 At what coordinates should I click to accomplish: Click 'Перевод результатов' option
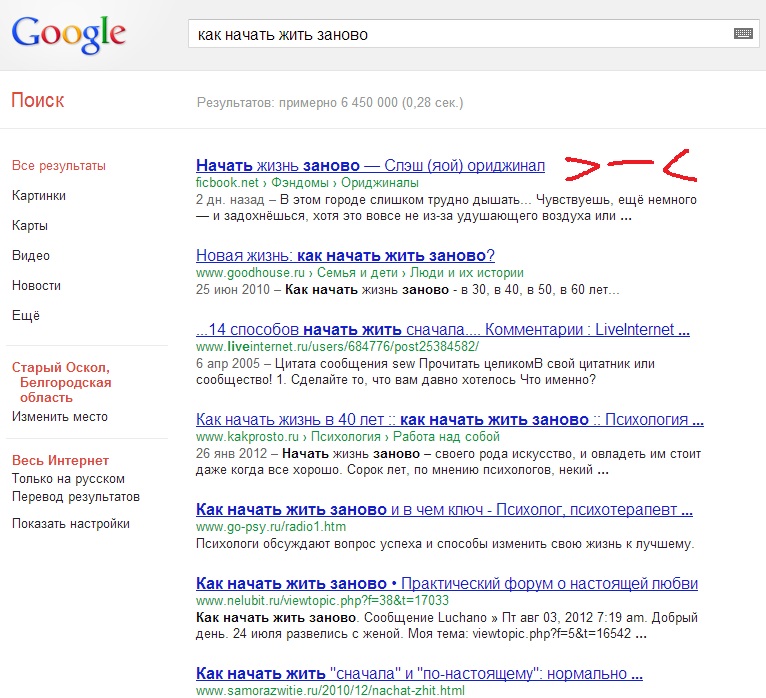click(x=76, y=497)
